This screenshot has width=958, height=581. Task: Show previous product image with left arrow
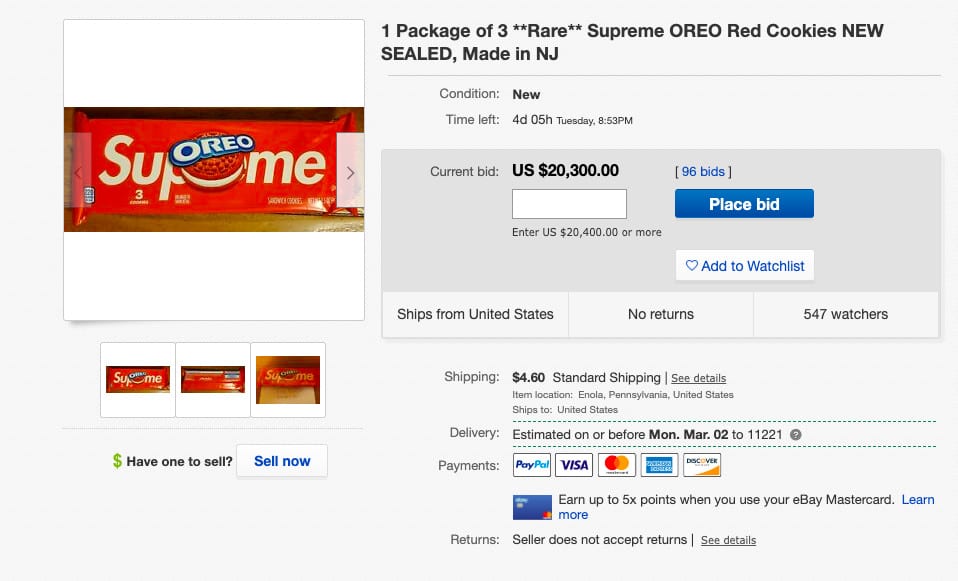coord(79,172)
